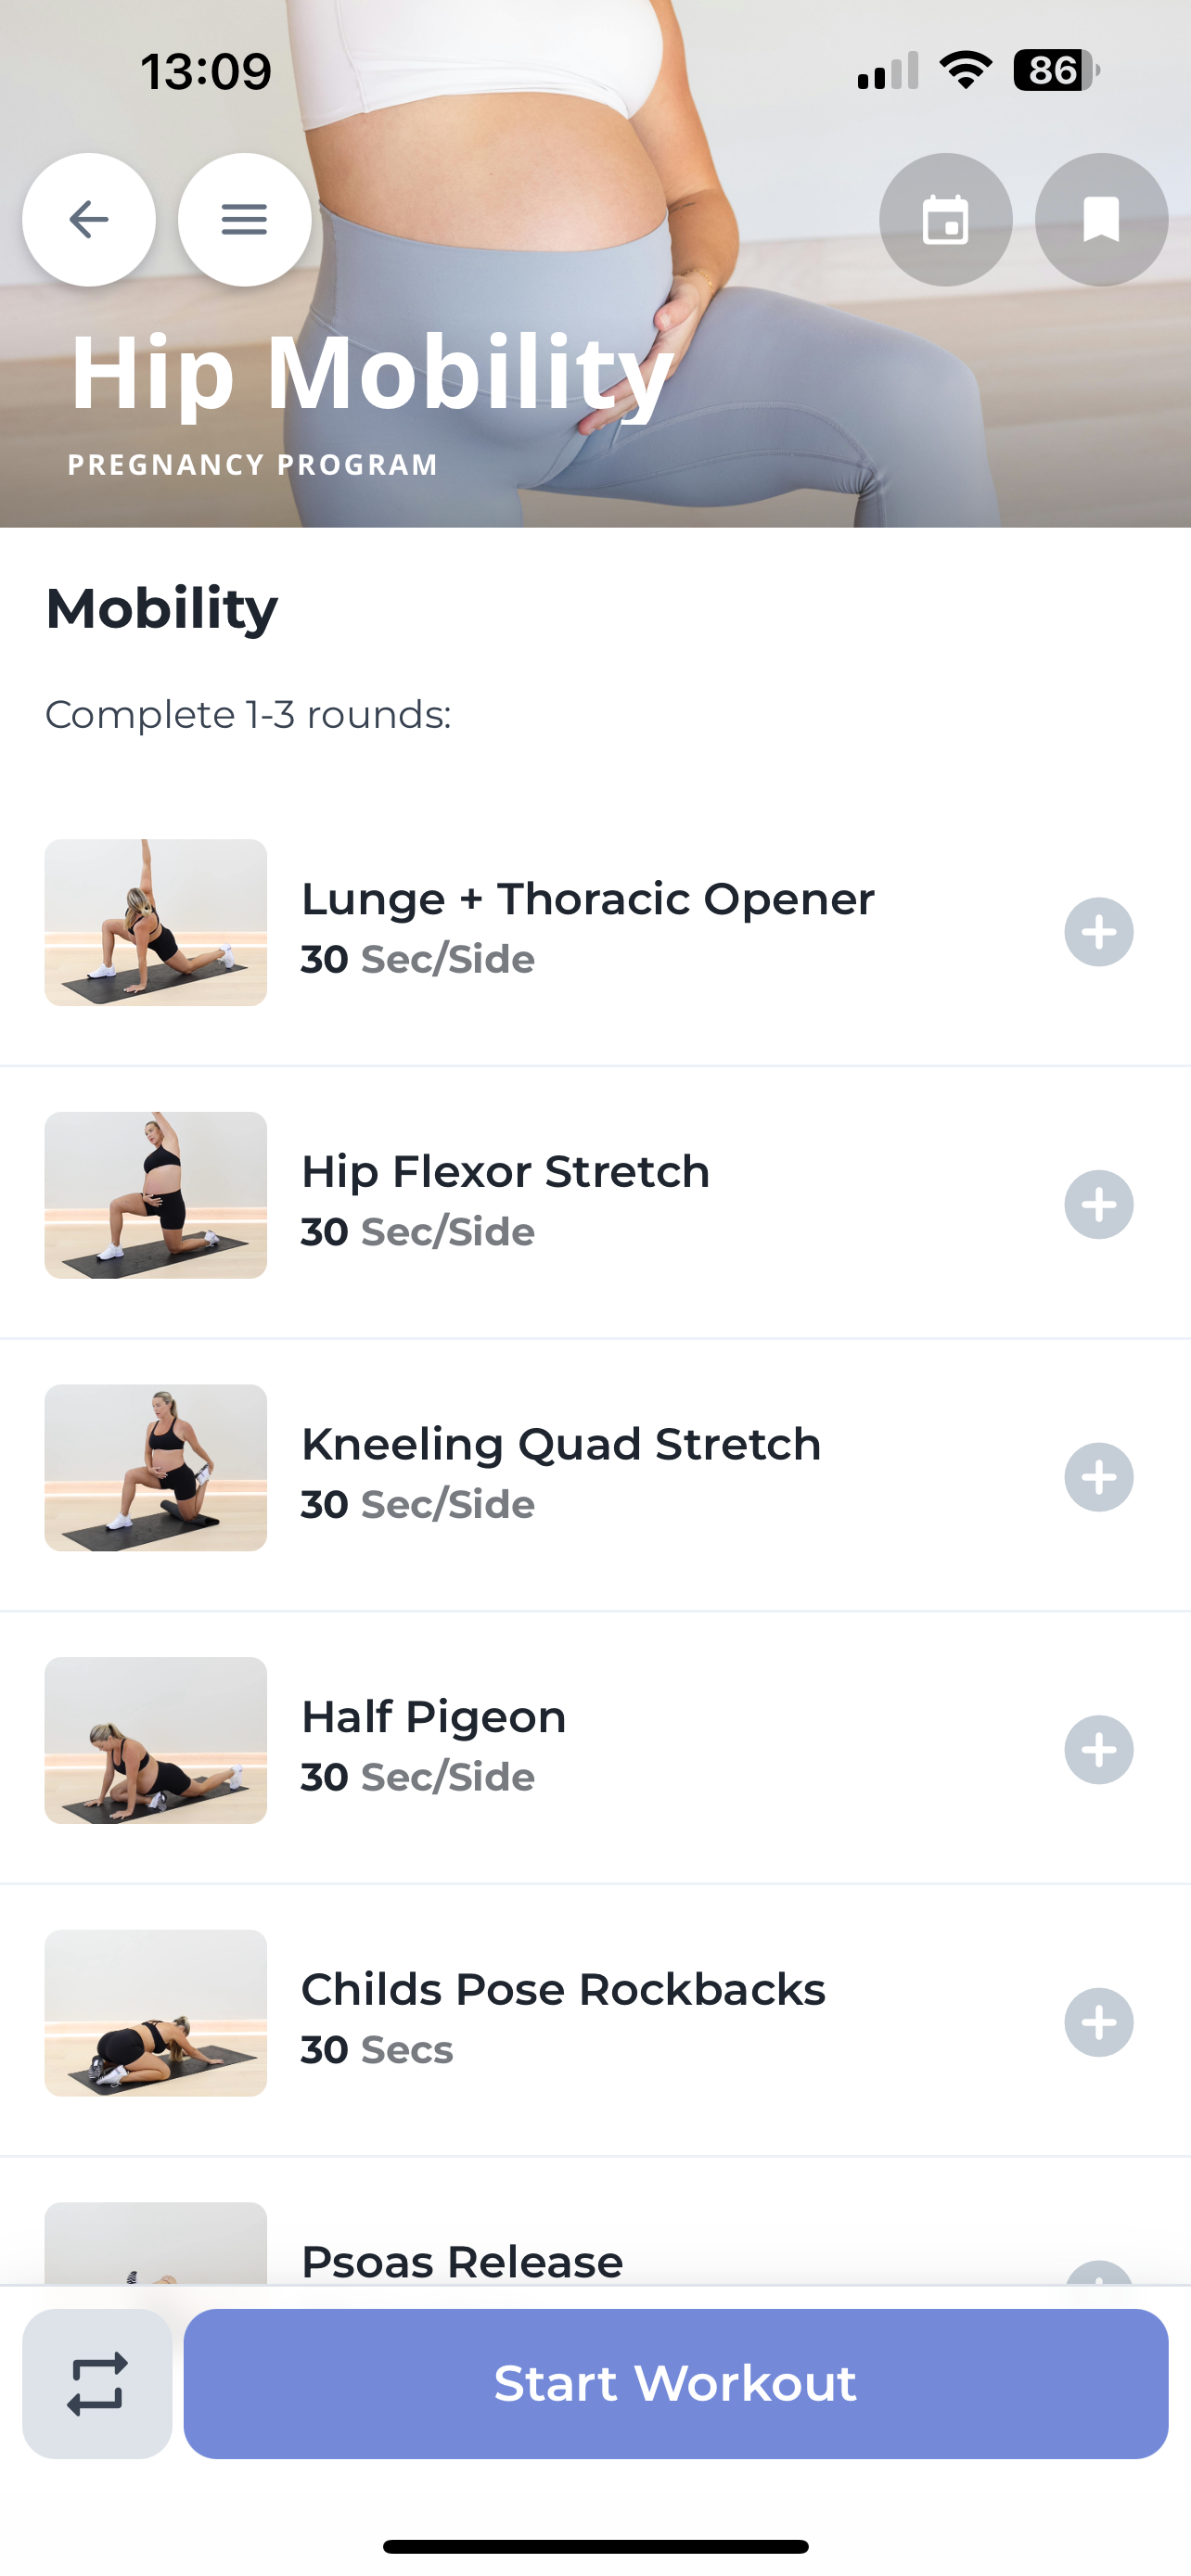Tap the Wi-Fi status icon
This screenshot has width=1191, height=2576.
click(x=965, y=71)
